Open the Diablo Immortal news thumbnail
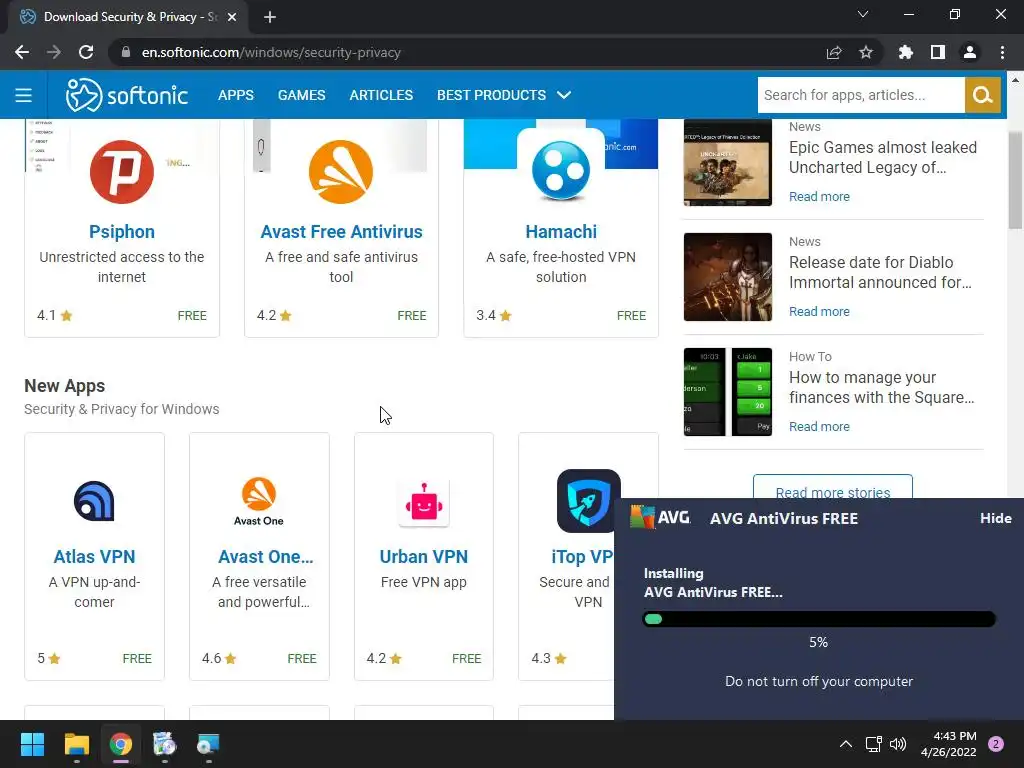 tap(728, 277)
